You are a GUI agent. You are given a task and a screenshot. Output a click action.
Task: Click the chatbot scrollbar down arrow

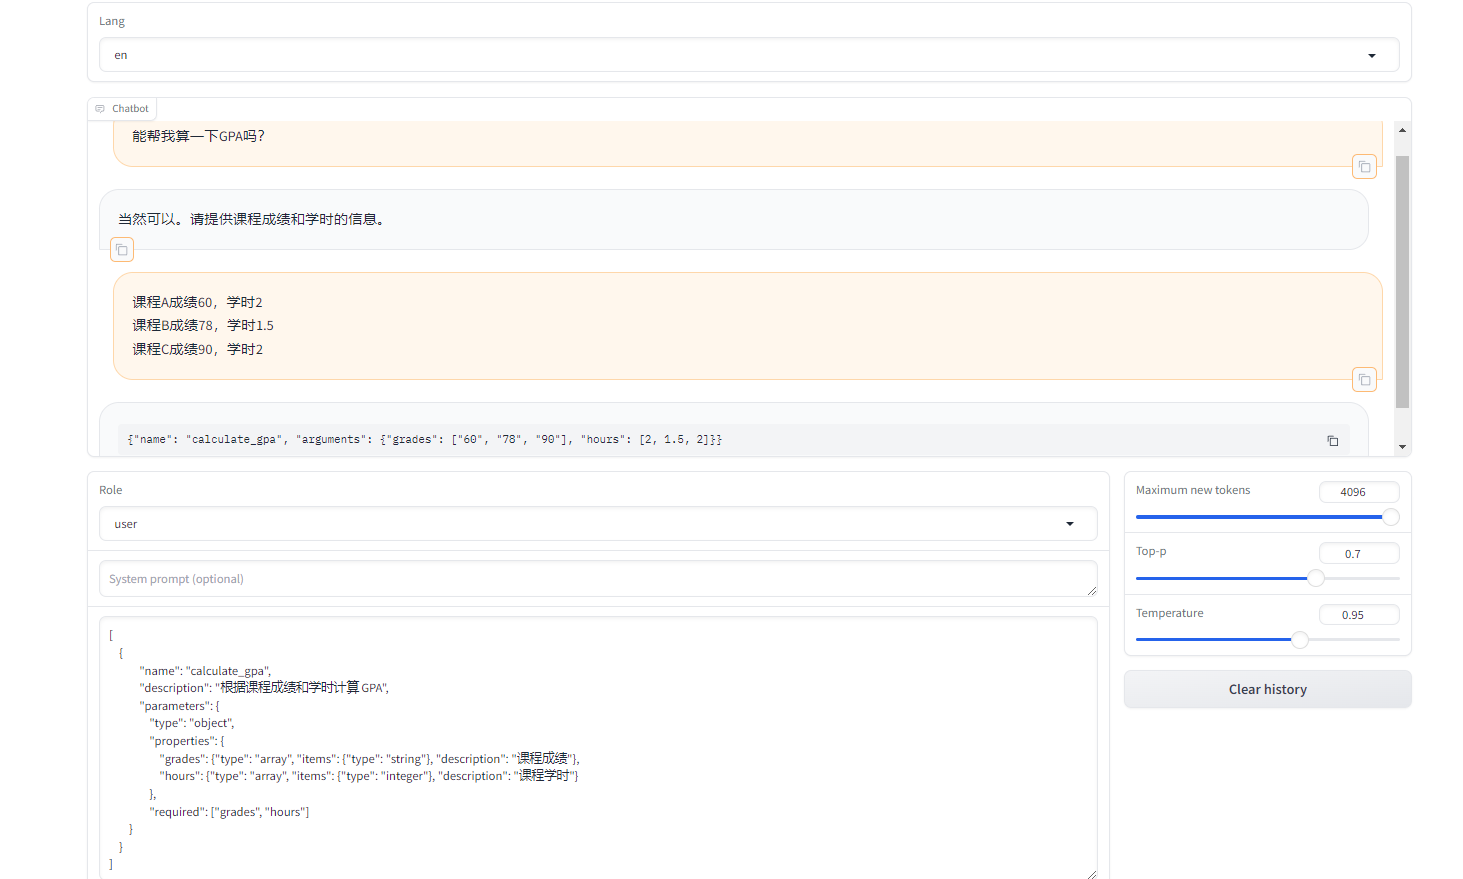1402,447
